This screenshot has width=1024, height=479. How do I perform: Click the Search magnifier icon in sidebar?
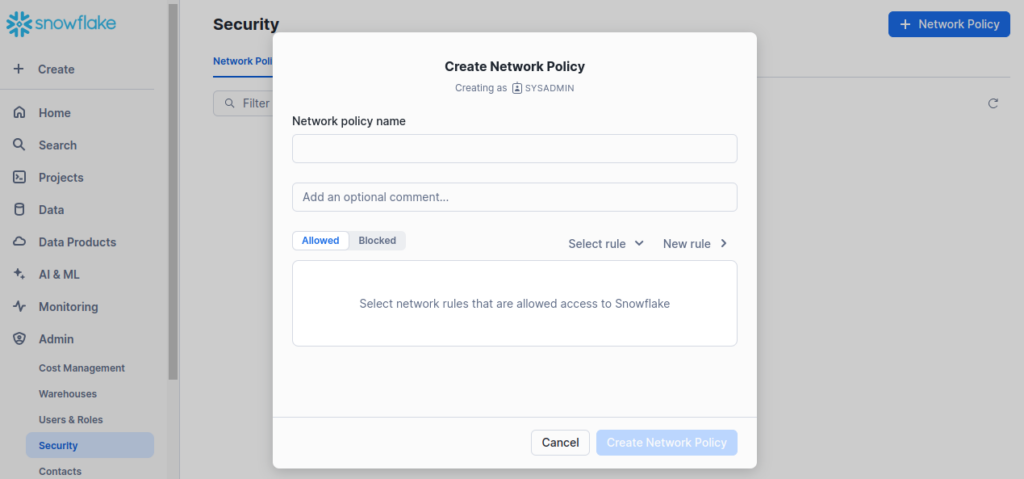click(19, 145)
